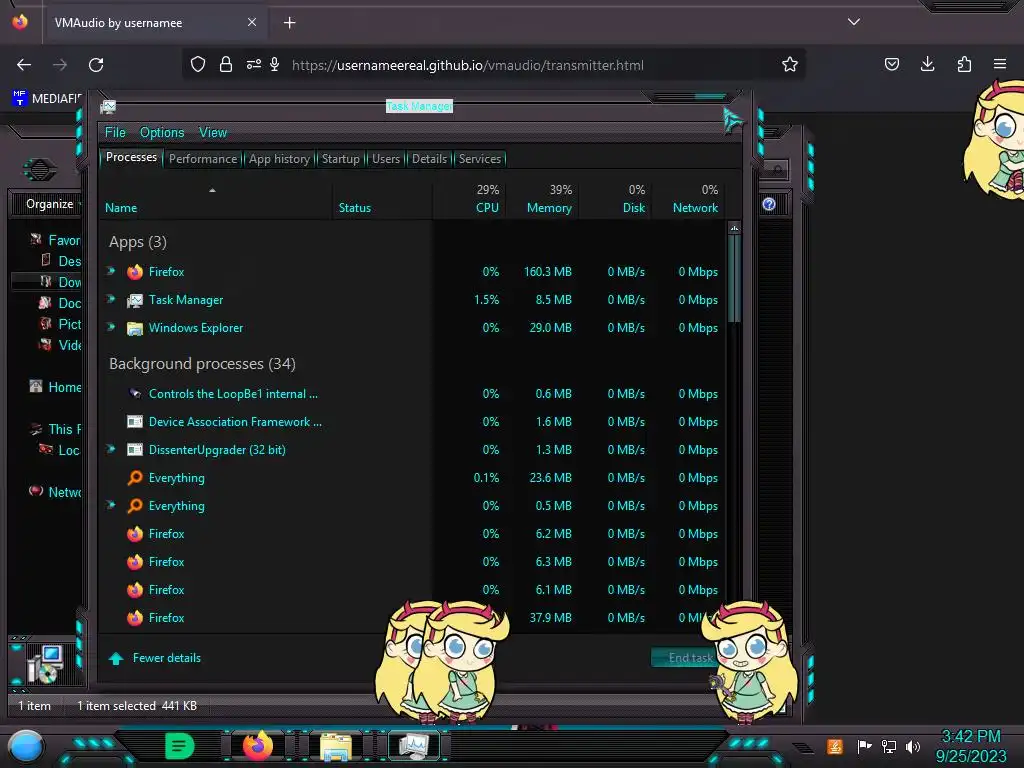Viewport: 1024px width, 768px height.
Task: Sort processes by Status column header
Action: coord(383,199)
